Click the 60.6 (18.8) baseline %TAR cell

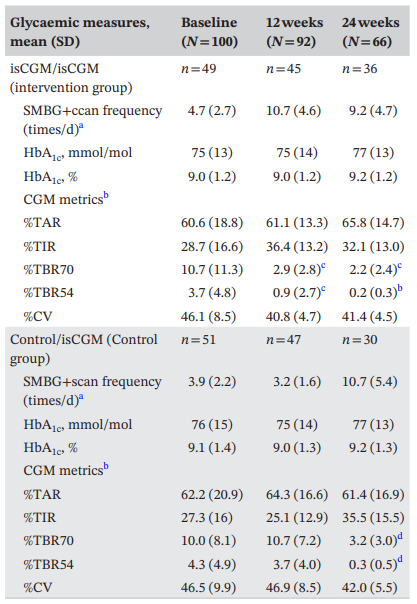click(212, 223)
